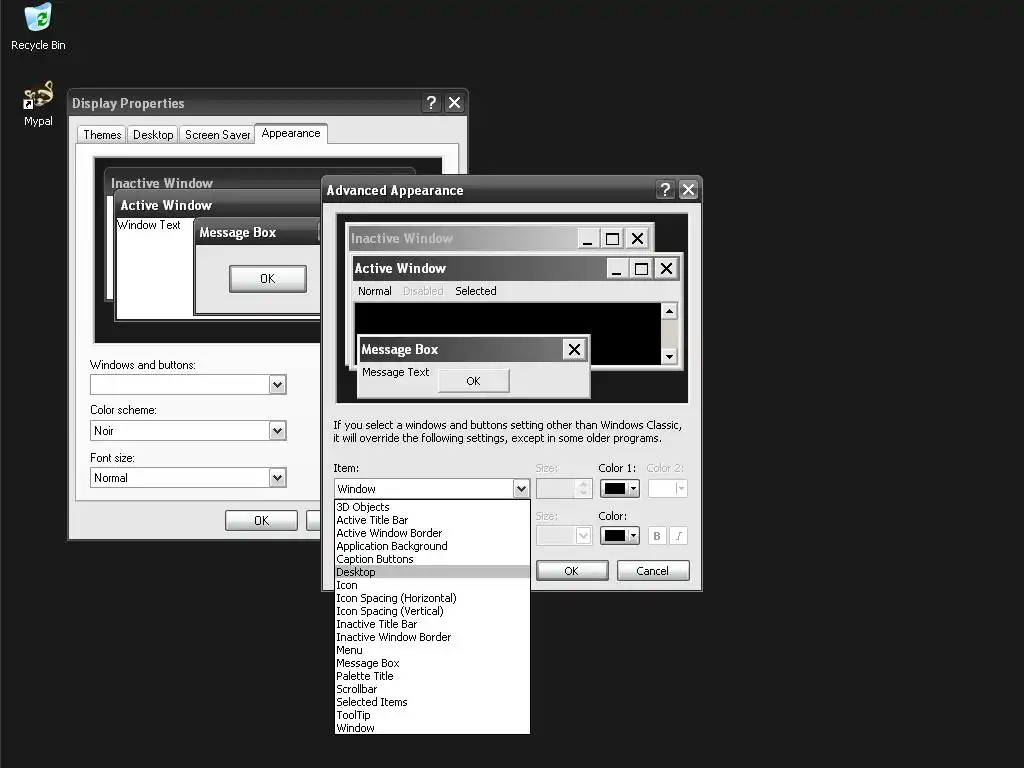Click Selected menu item in Active Window preview

coord(475,291)
